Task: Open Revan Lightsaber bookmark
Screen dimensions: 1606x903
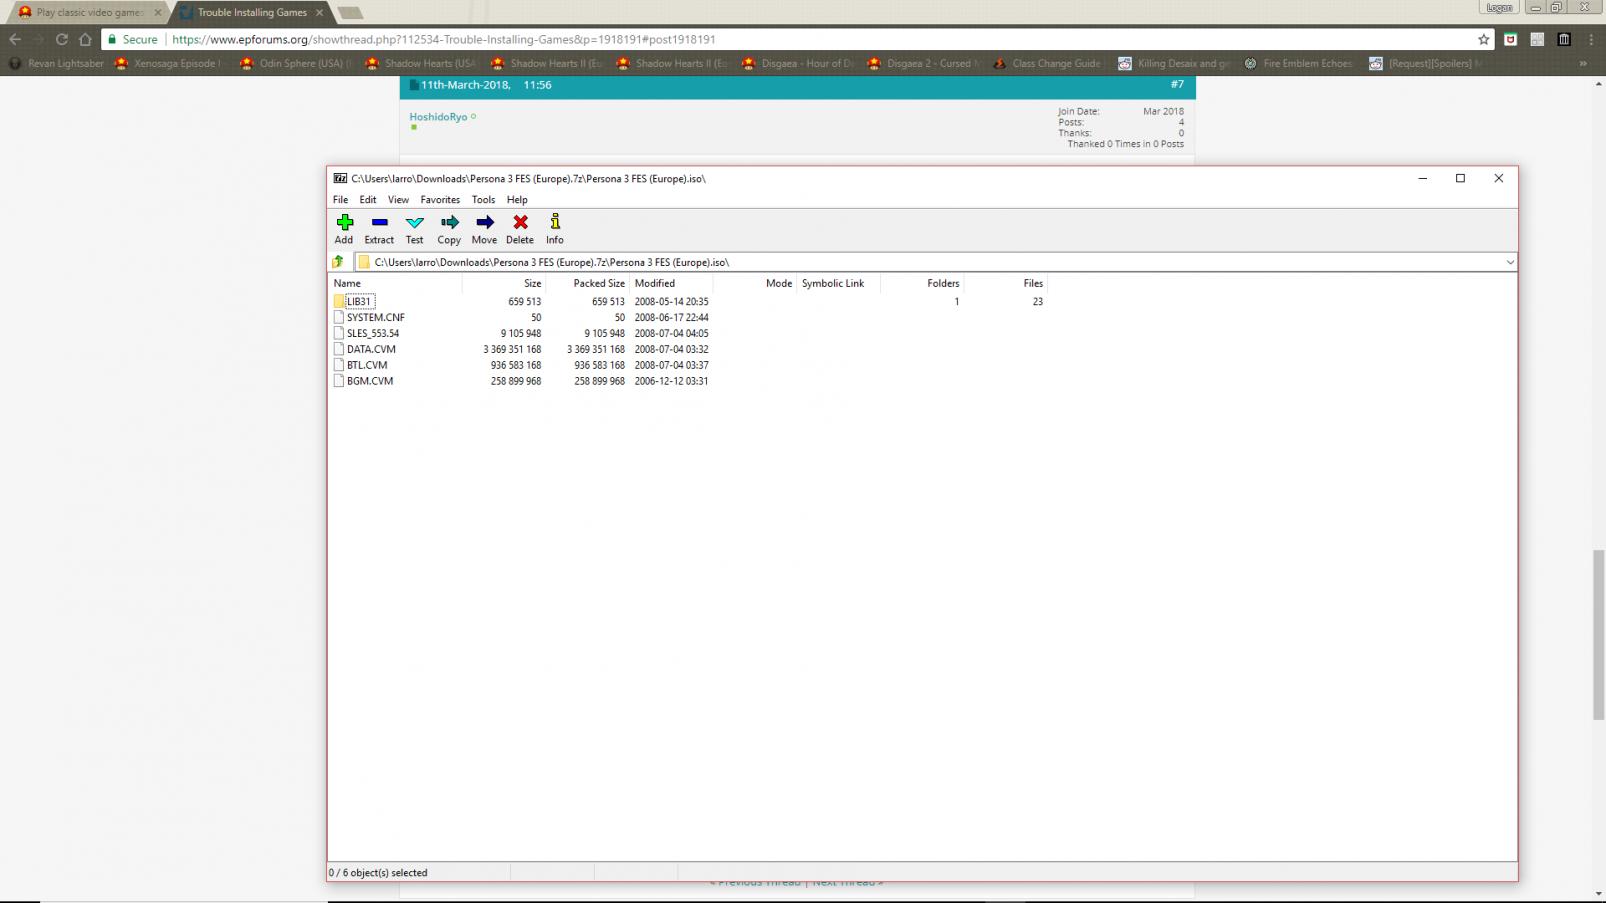Action: click(56, 63)
